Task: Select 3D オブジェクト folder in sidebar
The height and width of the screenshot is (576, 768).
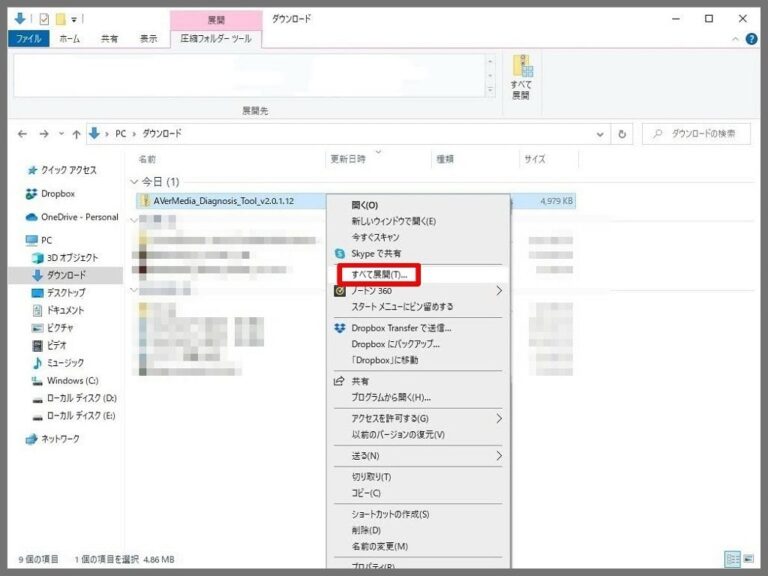Action: pos(72,258)
